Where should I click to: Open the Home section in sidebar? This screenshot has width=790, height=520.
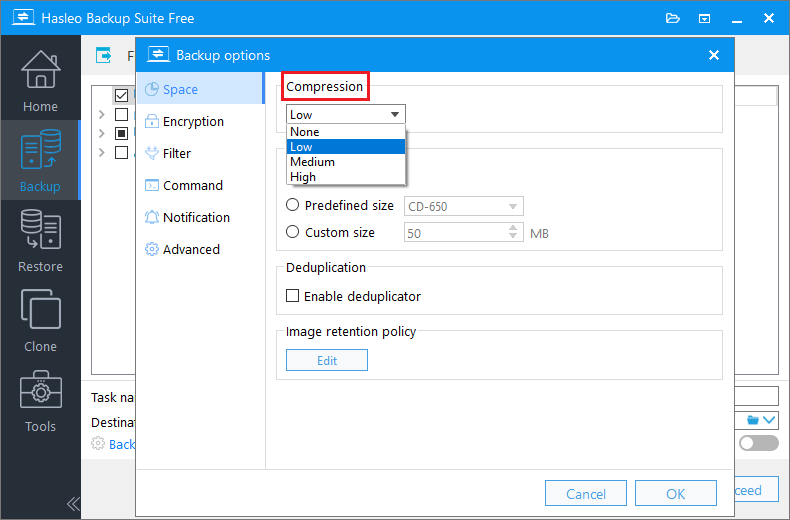tap(41, 80)
